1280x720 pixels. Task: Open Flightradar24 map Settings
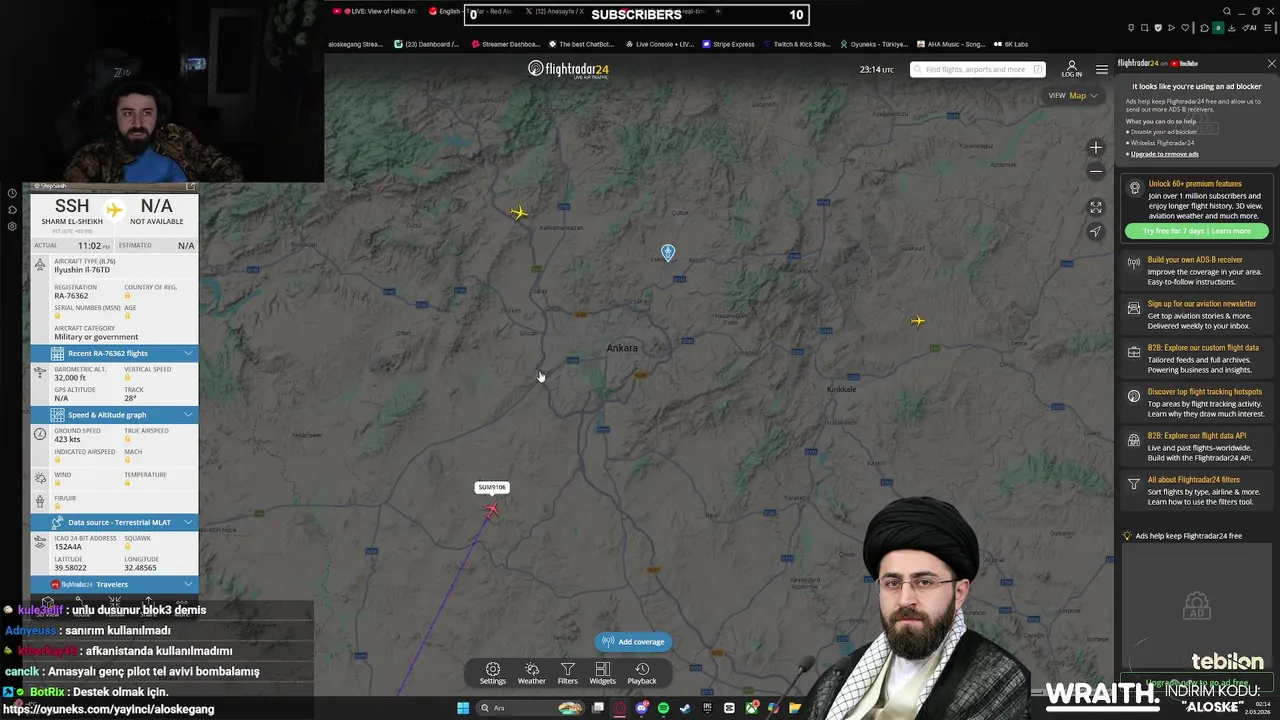(x=493, y=673)
